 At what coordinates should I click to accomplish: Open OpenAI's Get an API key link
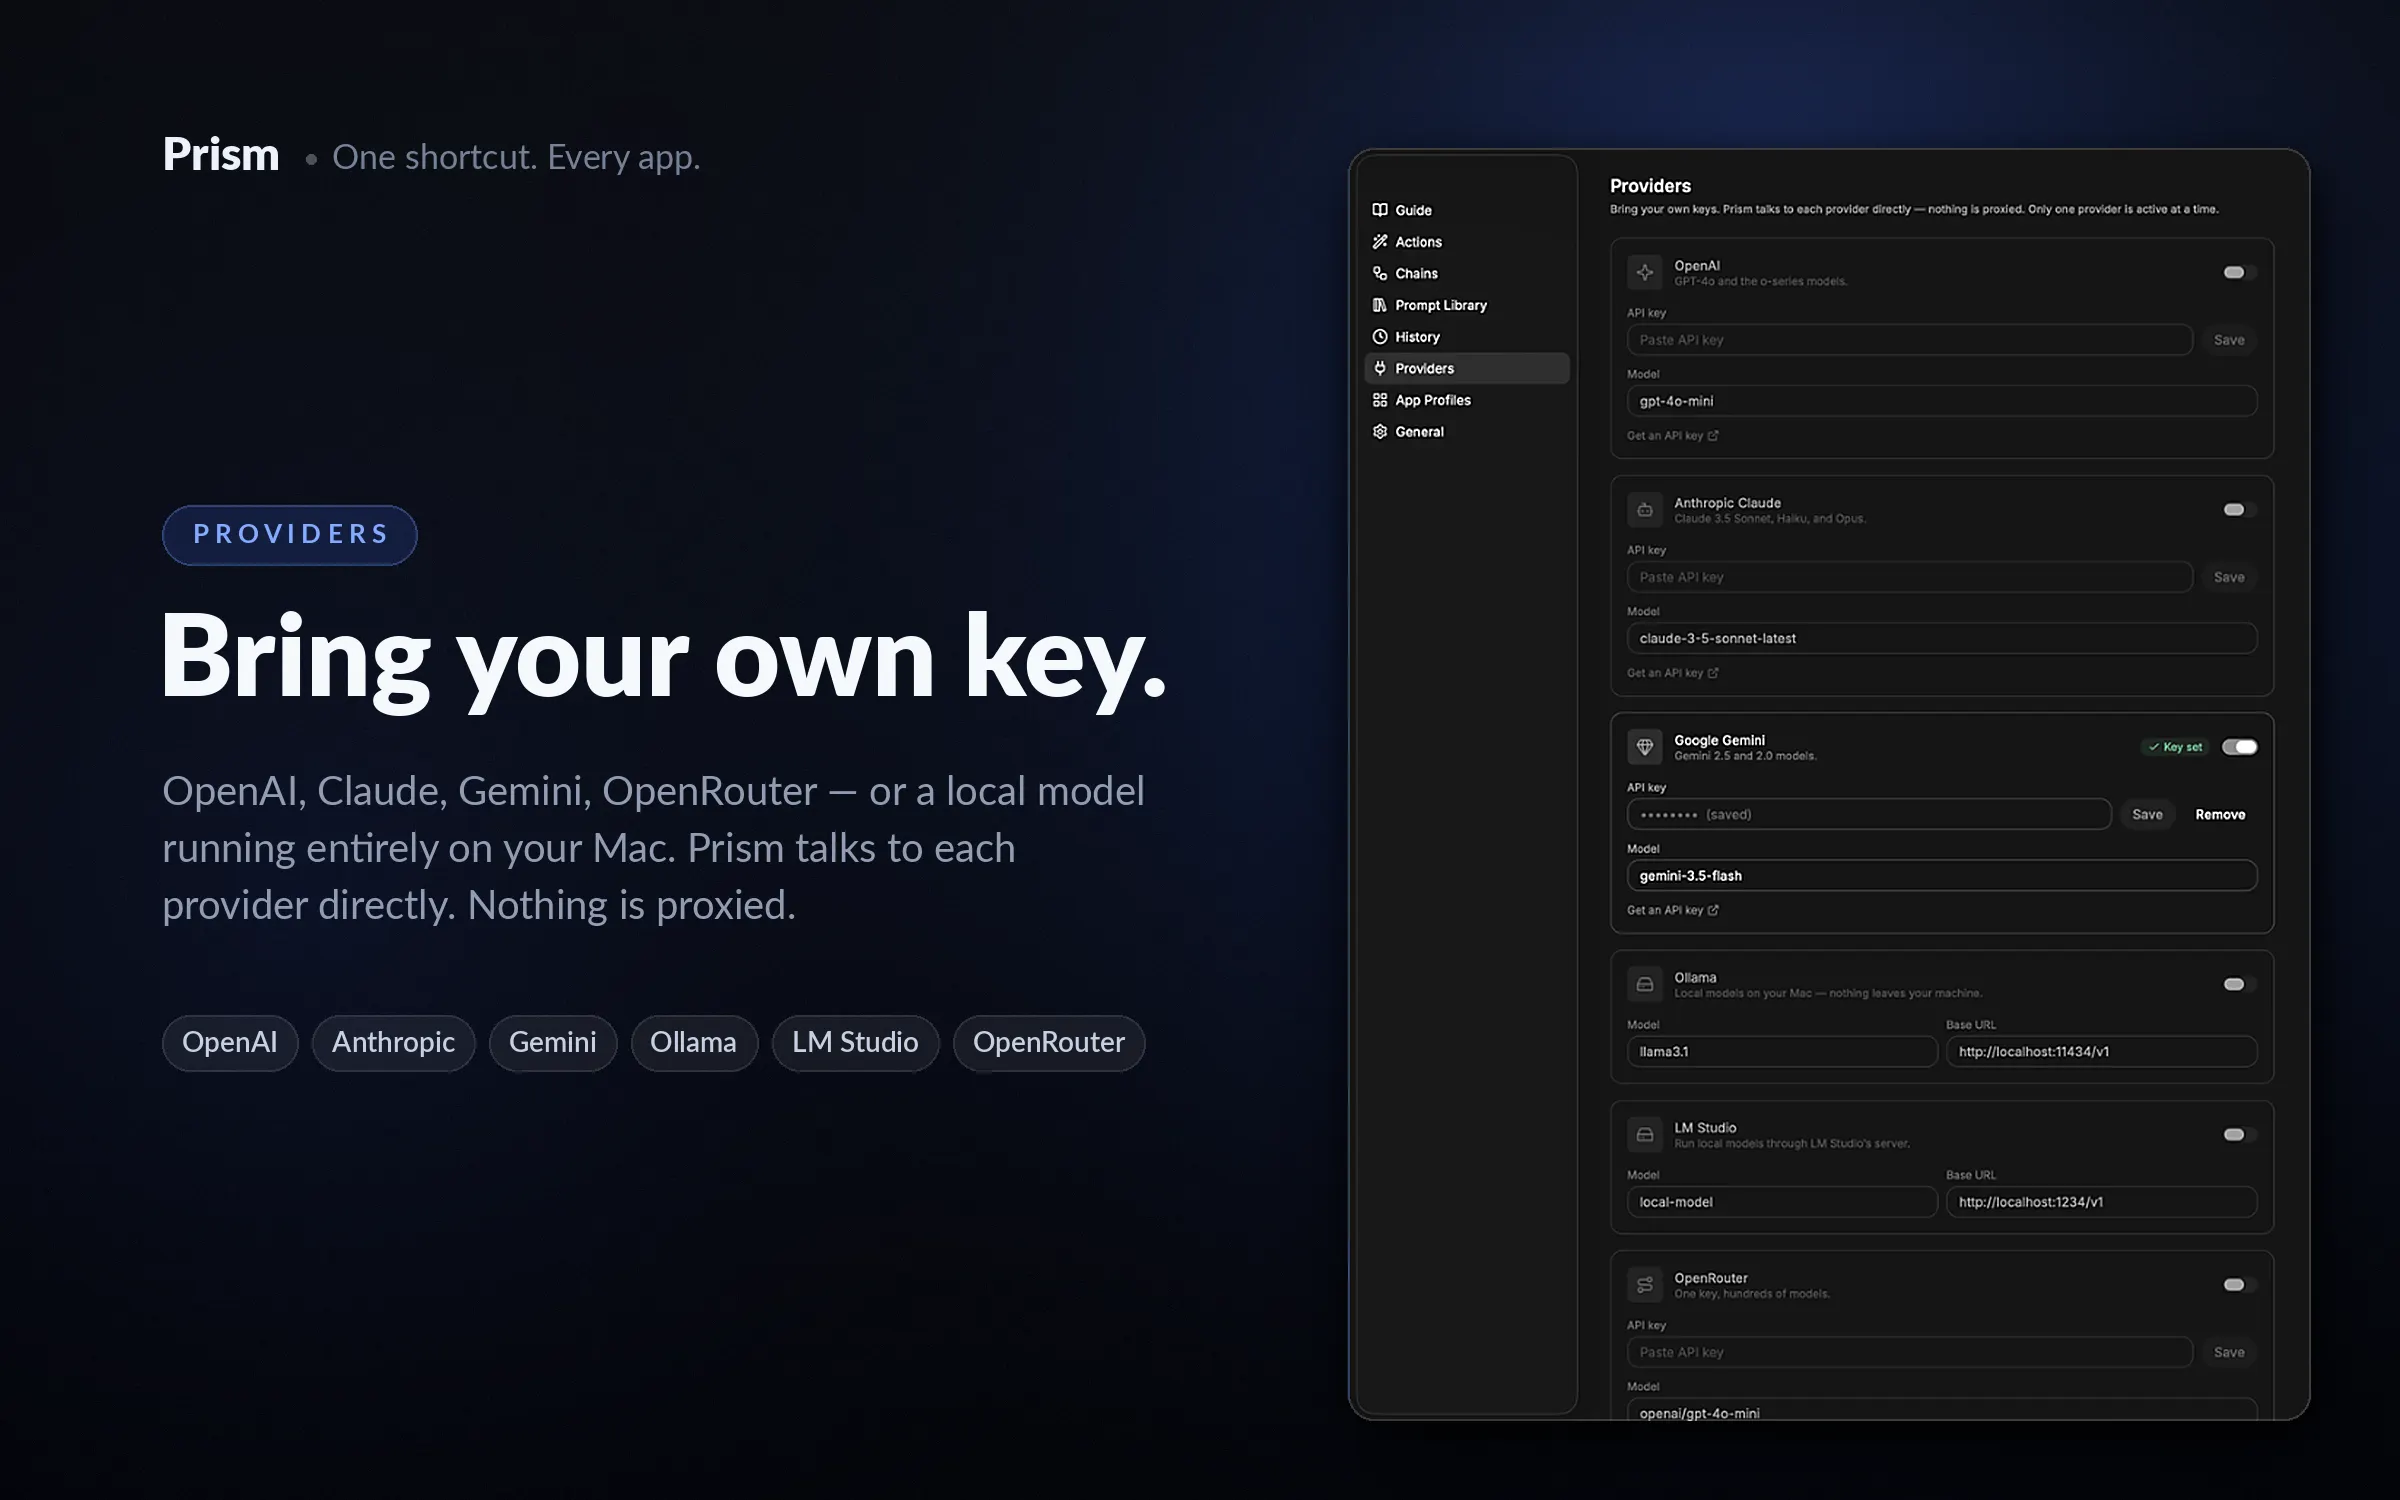click(1673, 436)
